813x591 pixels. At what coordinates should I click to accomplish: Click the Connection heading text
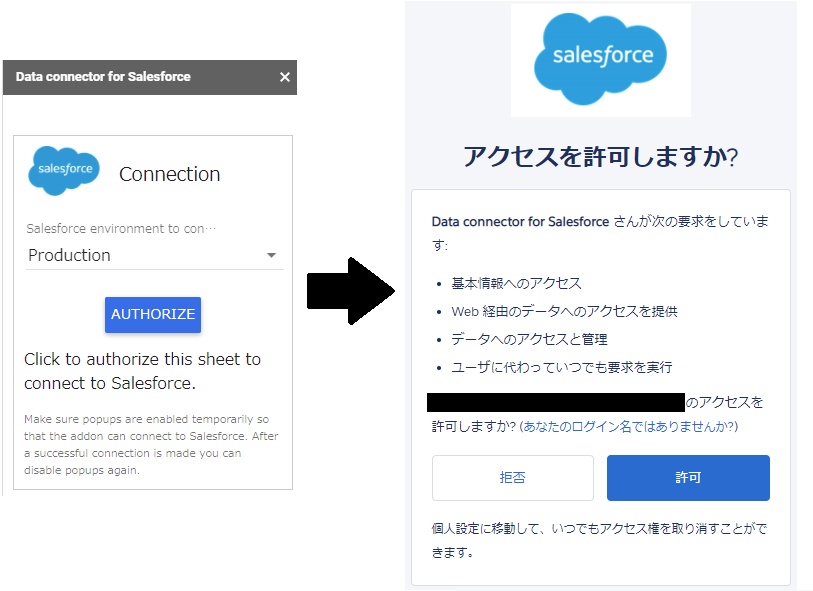coord(169,174)
